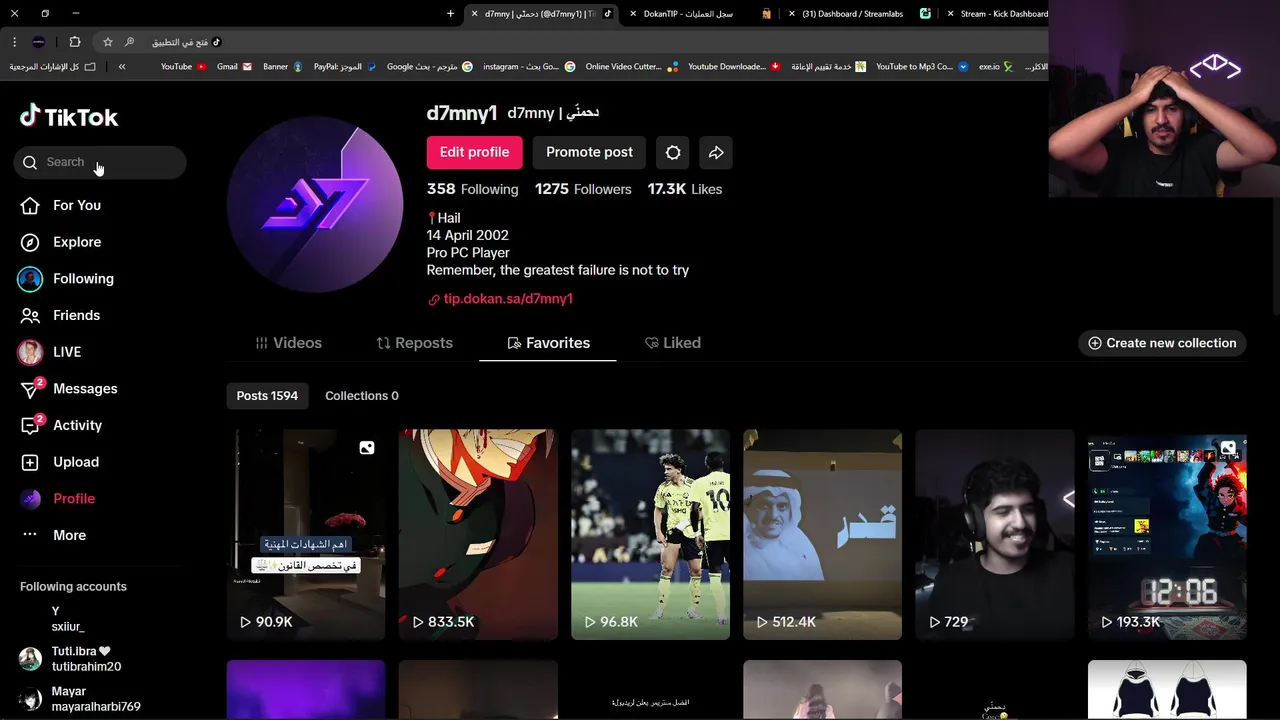Open the browser extensions puzzle icon
1280x720 pixels.
coord(75,42)
